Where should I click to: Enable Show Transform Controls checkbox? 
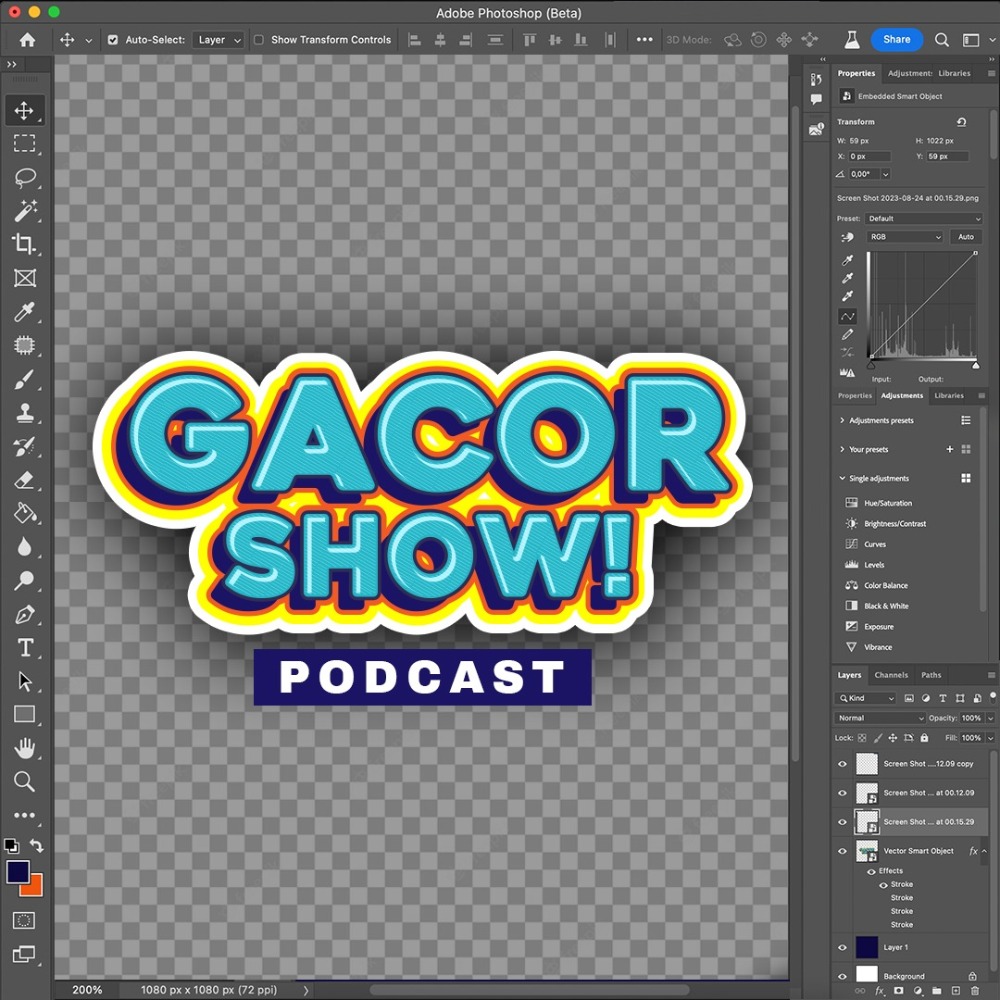(259, 40)
